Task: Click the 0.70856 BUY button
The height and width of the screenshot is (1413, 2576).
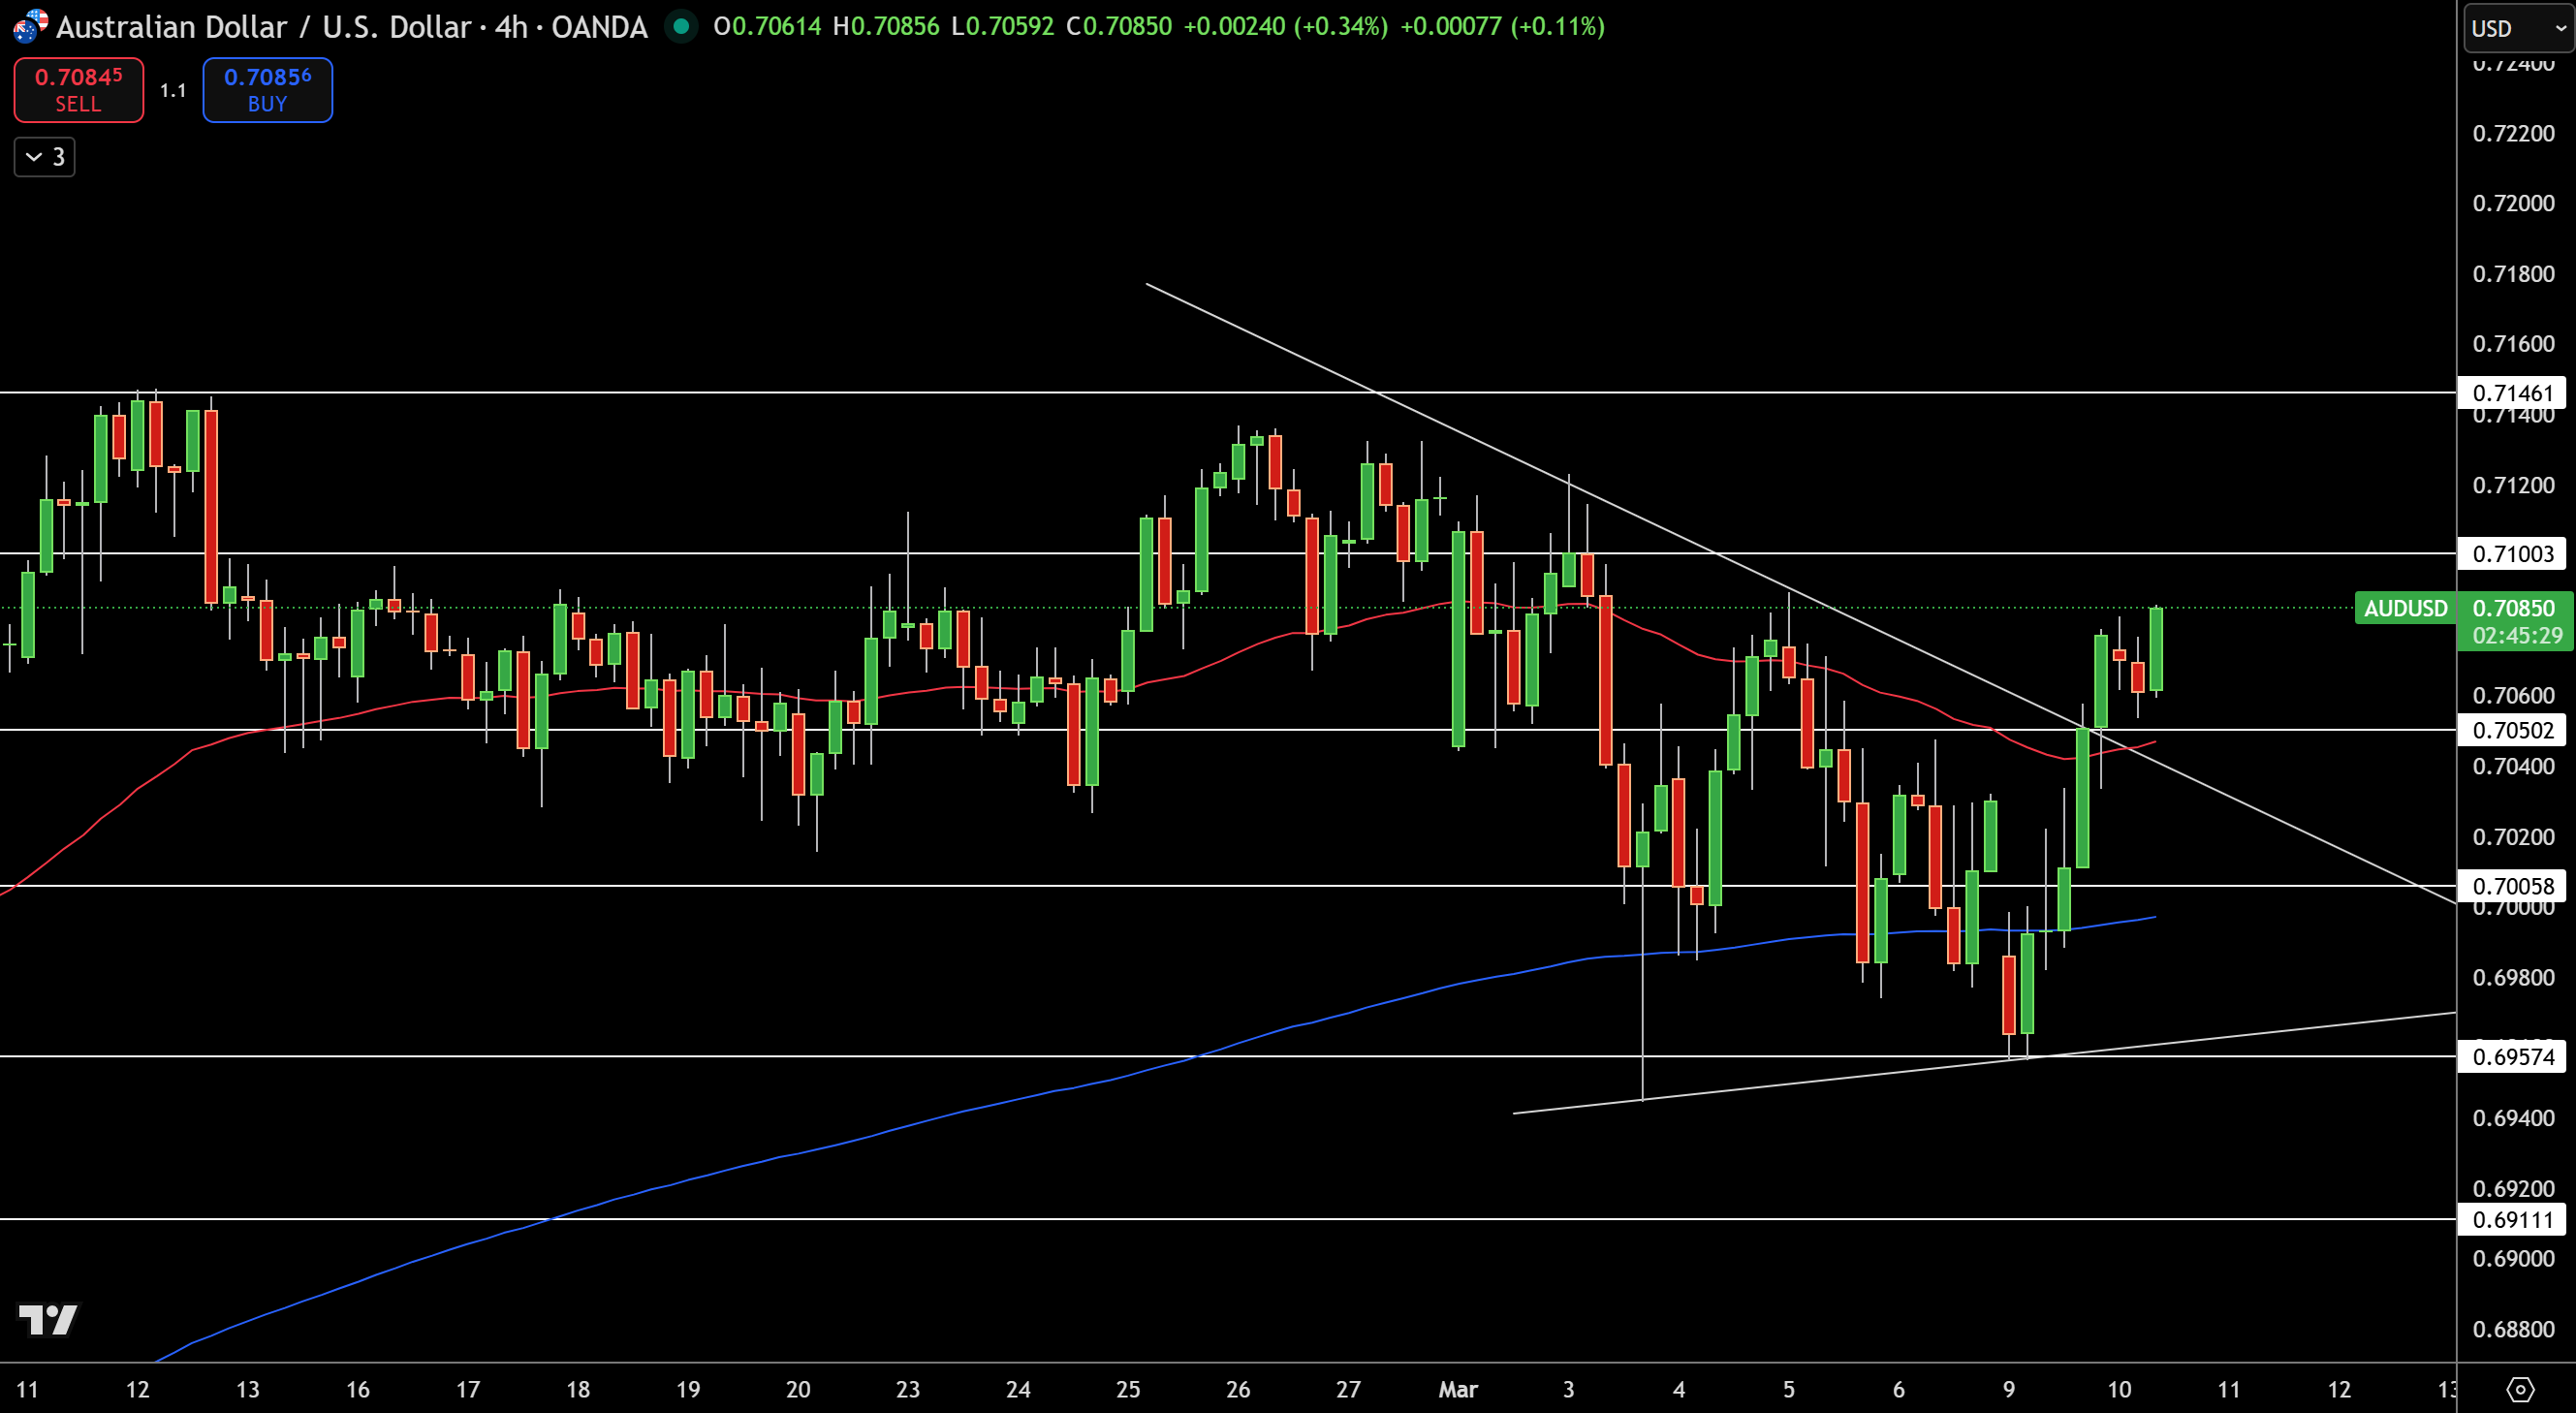Action: (267, 90)
